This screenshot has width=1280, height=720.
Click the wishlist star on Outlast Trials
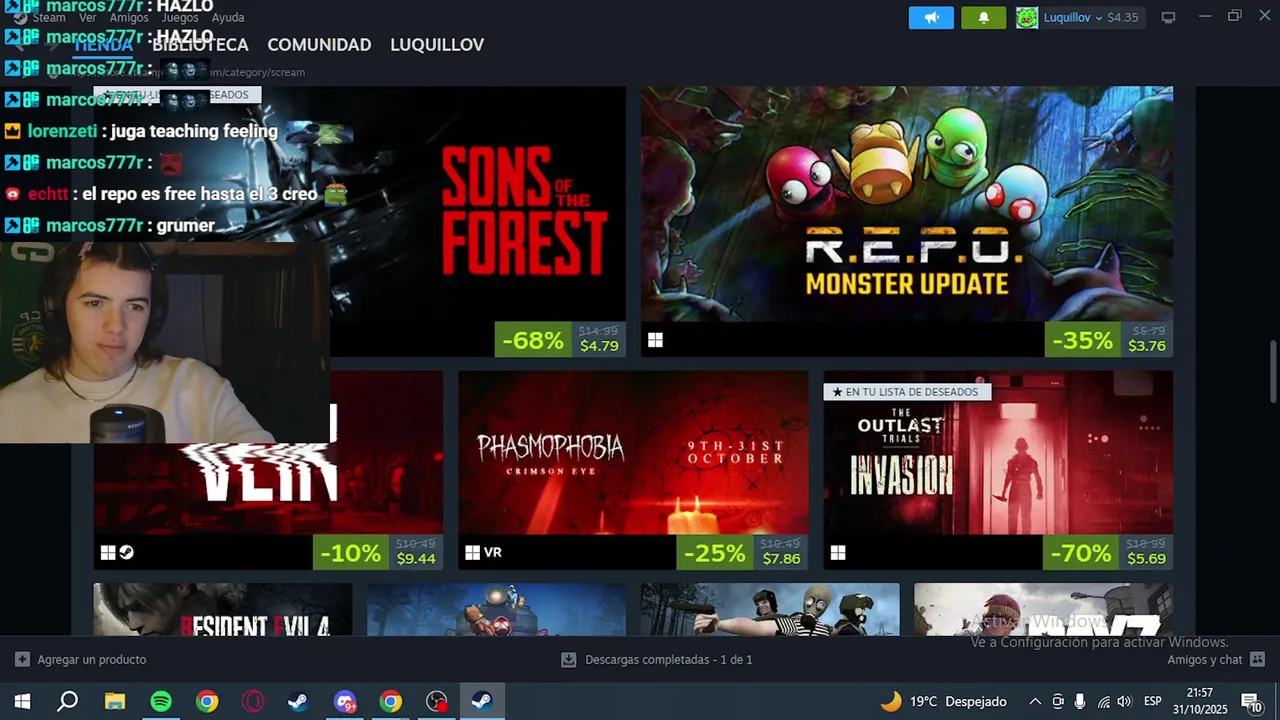837,392
